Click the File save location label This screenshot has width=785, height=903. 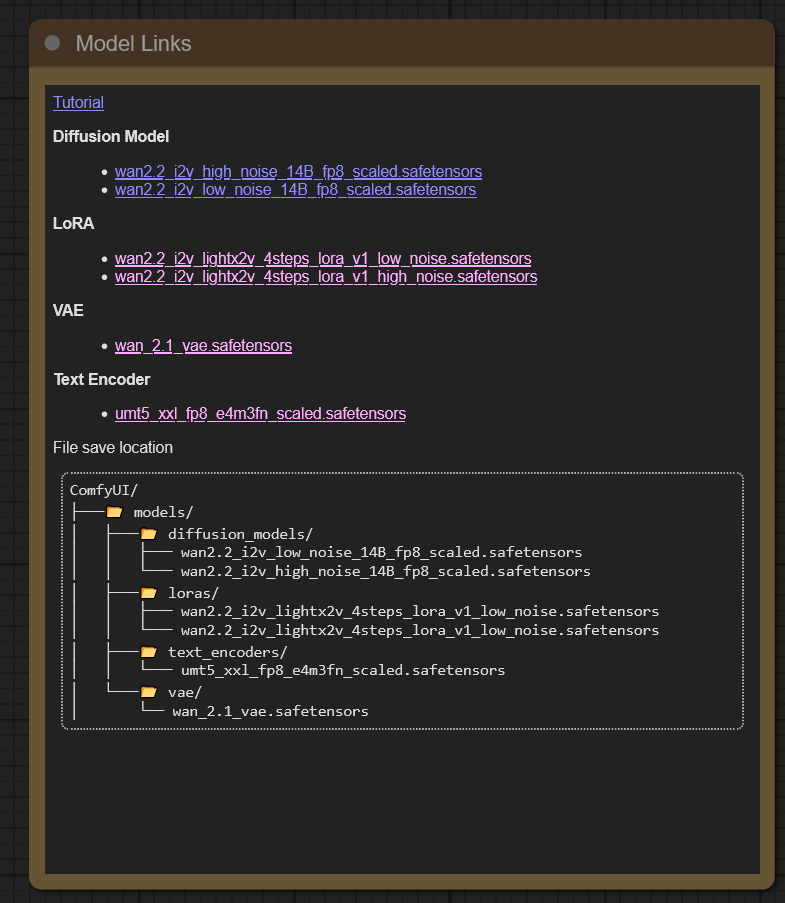pyautogui.click(x=113, y=447)
